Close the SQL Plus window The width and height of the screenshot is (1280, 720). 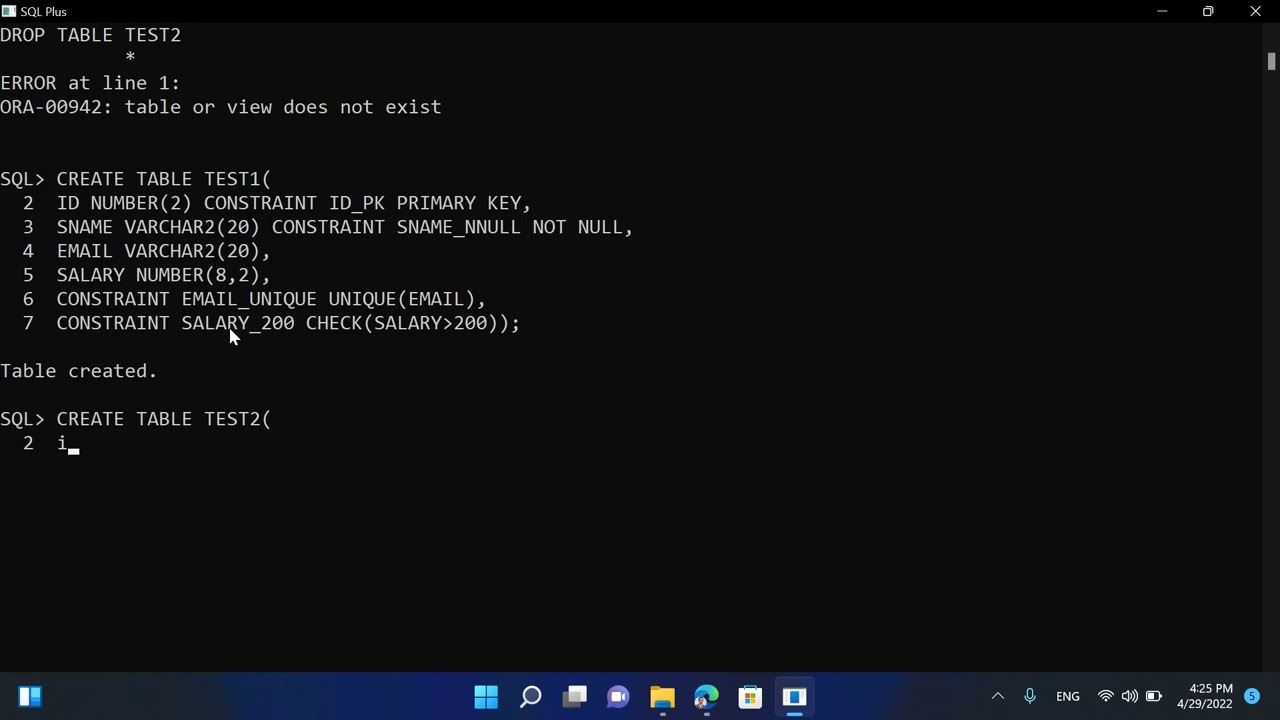pyautogui.click(x=1255, y=11)
